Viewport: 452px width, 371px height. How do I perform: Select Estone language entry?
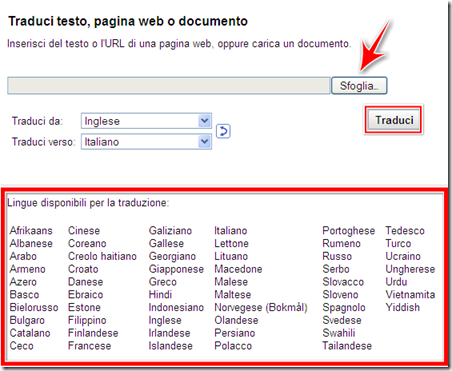pos(84,307)
